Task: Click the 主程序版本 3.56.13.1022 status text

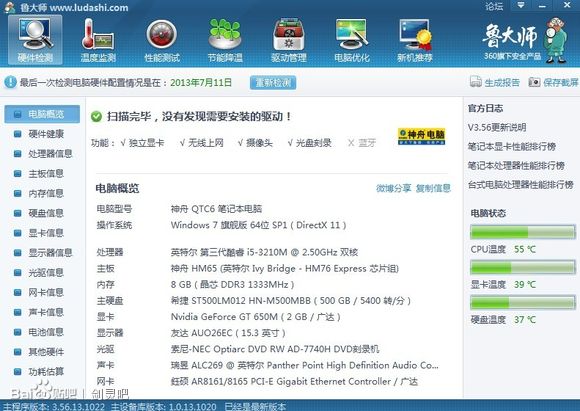Action: point(54,406)
